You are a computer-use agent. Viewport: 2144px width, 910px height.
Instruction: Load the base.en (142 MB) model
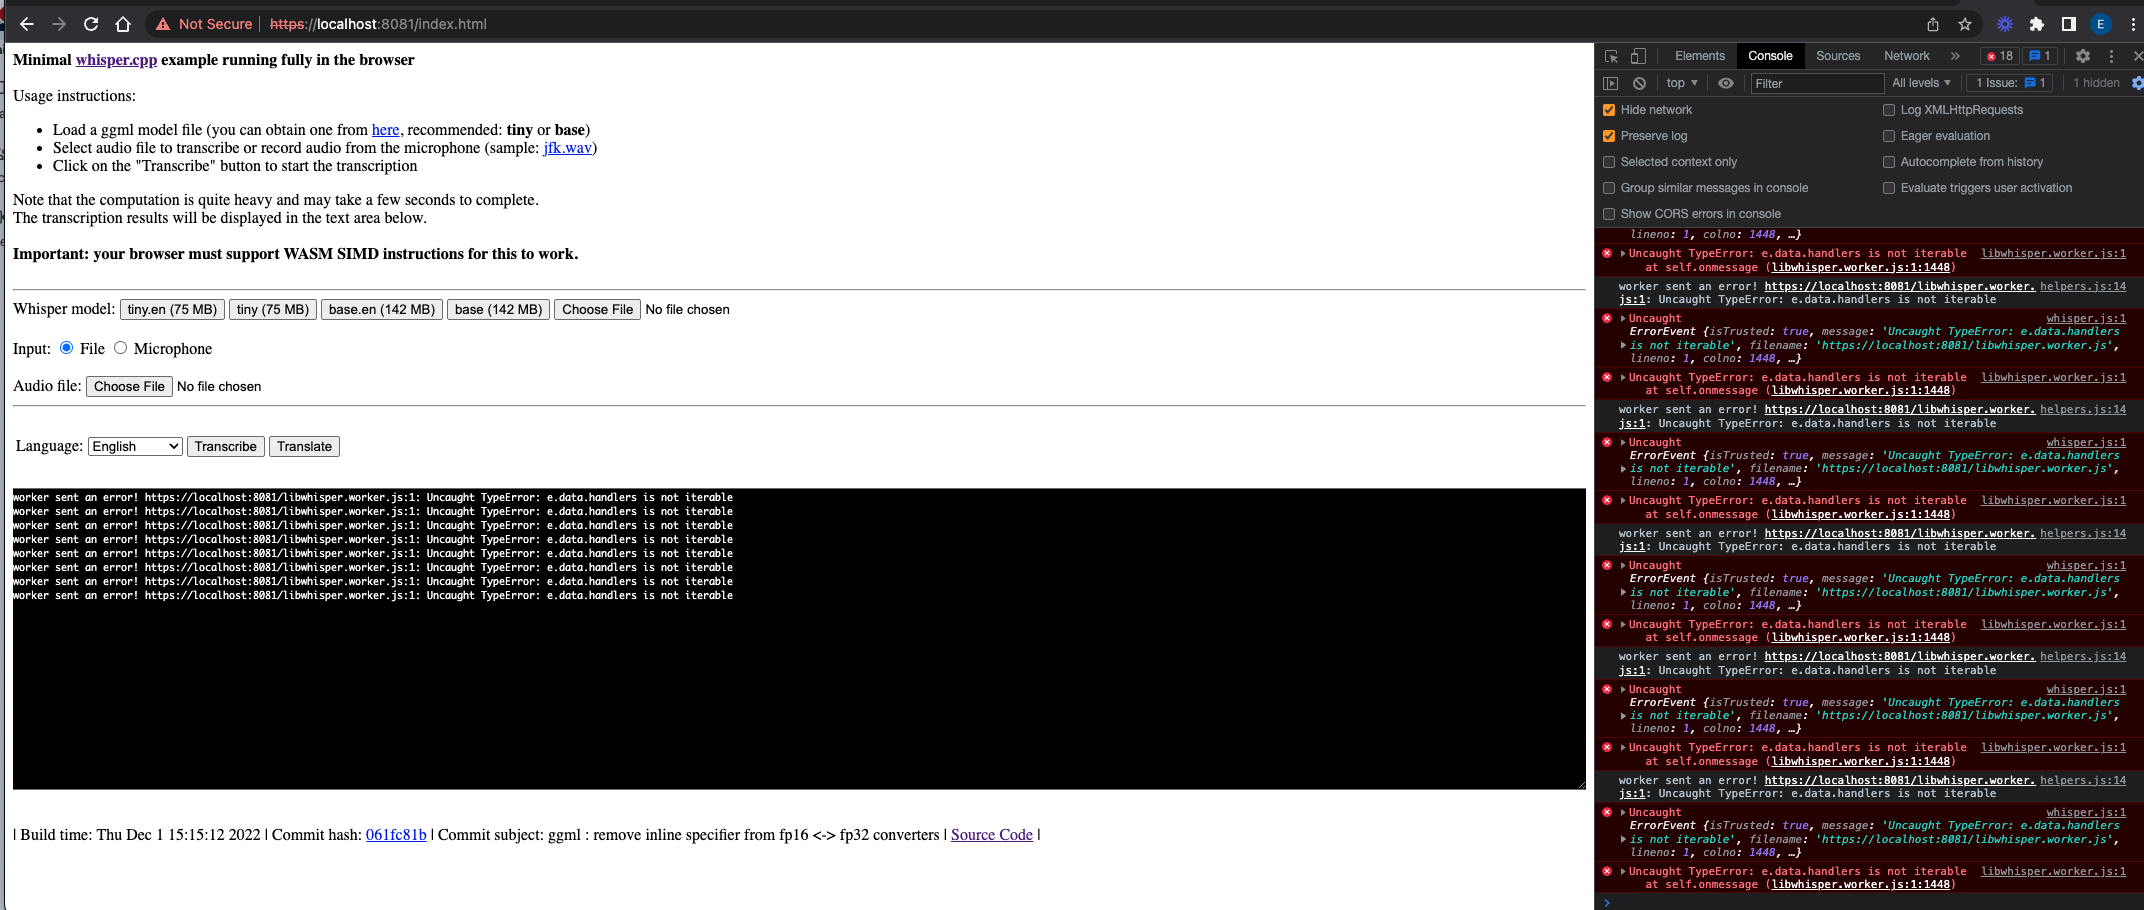click(382, 310)
